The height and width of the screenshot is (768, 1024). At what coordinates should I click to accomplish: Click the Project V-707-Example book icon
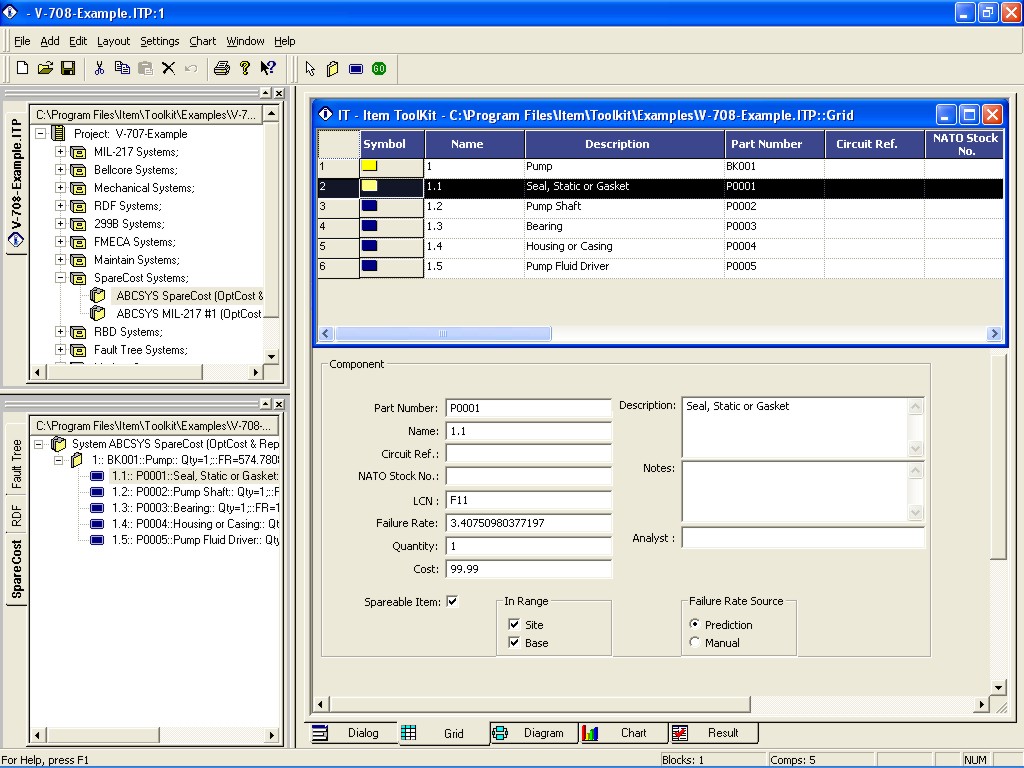point(58,133)
